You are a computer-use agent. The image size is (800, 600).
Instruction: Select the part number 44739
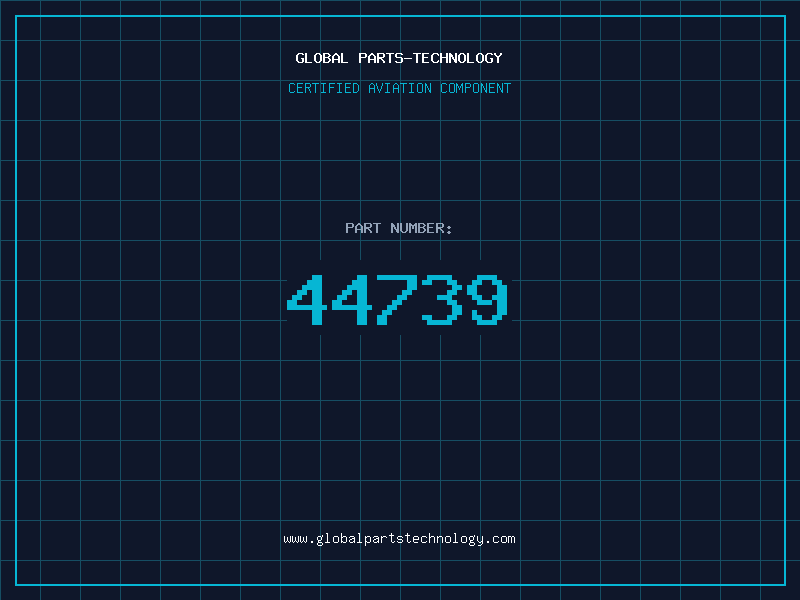coord(397,299)
